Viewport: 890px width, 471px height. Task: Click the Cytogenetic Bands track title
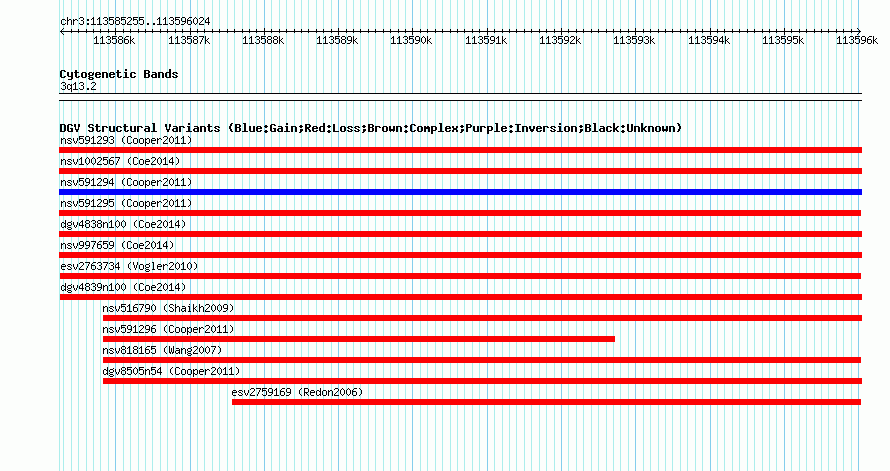click(x=119, y=74)
